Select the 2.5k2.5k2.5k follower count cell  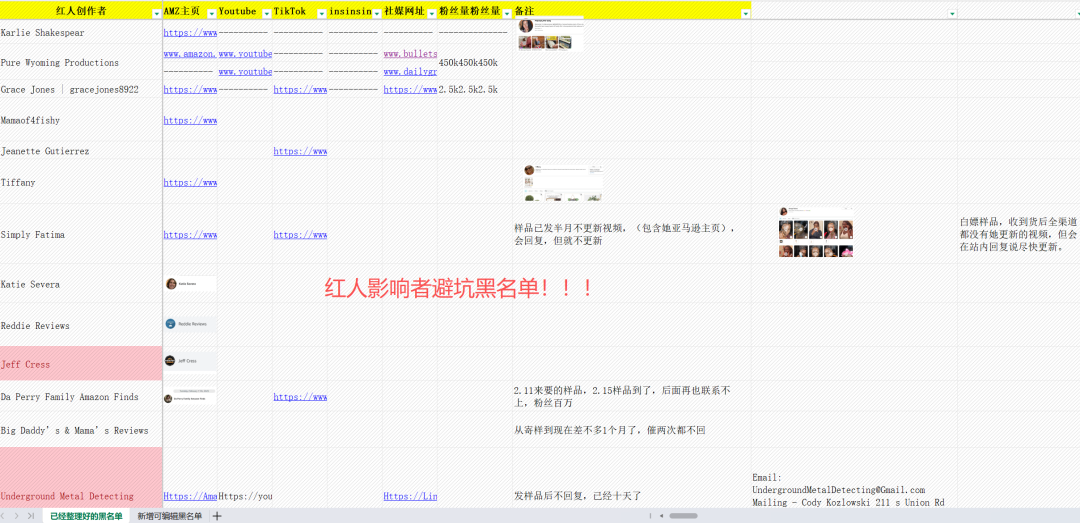click(475, 90)
